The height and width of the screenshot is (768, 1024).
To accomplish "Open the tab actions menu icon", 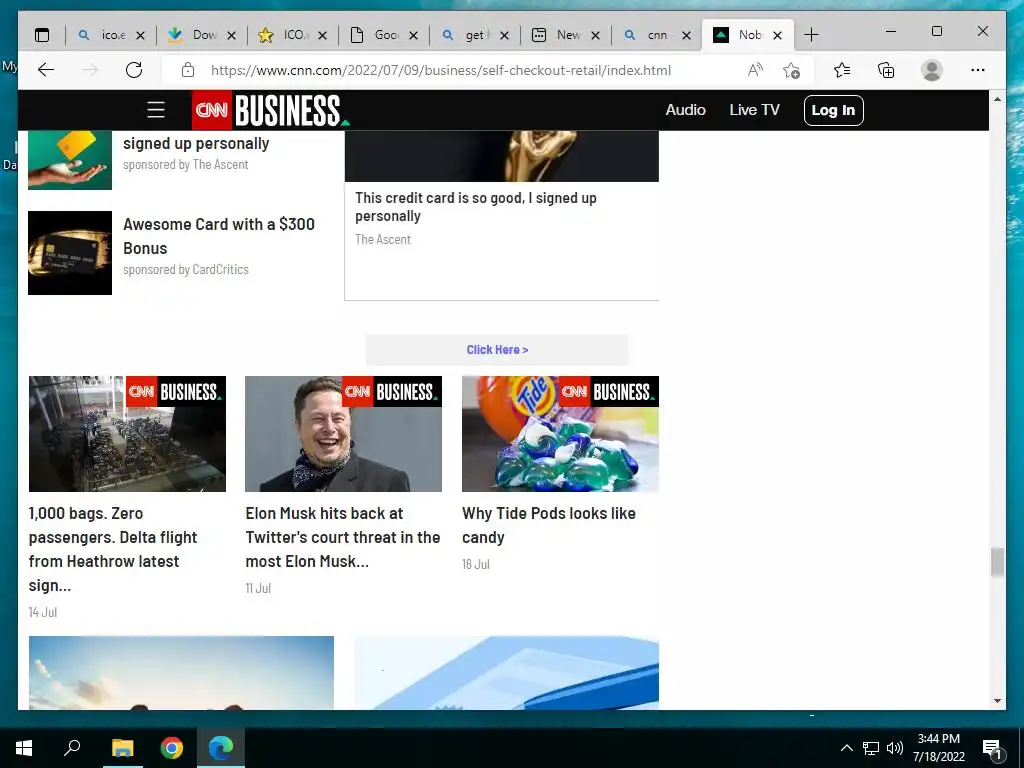I will (x=42, y=35).
